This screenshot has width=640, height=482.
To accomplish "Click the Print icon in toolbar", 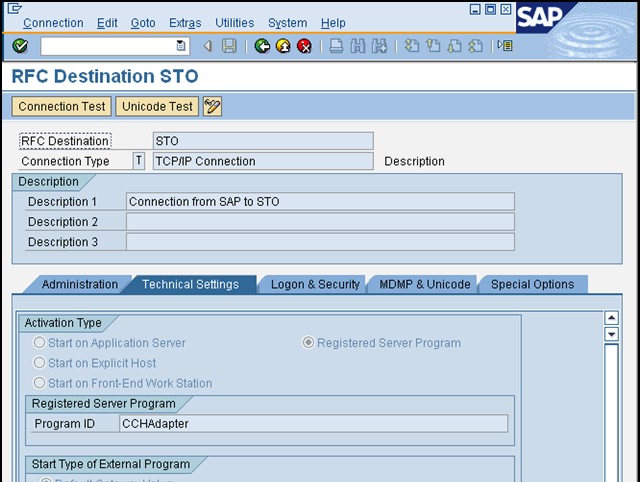I will click(337, 46).
